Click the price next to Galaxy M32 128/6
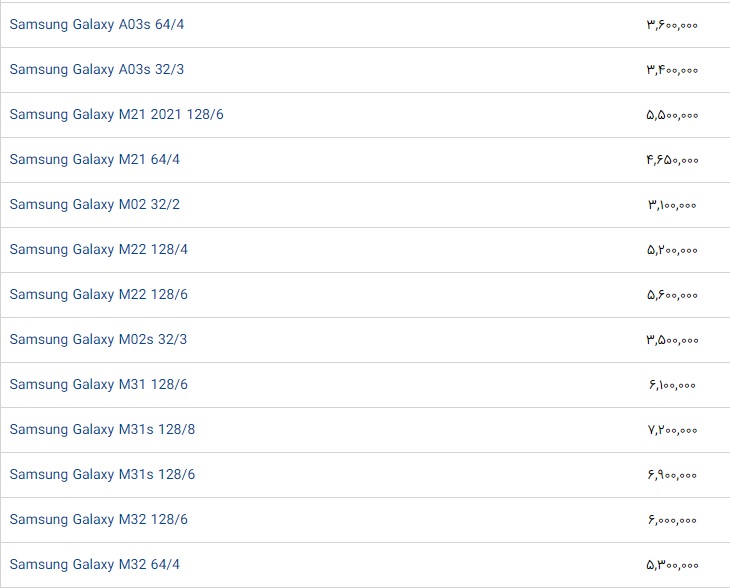Screen dimensions: 730x588 [x=672, y=519]
